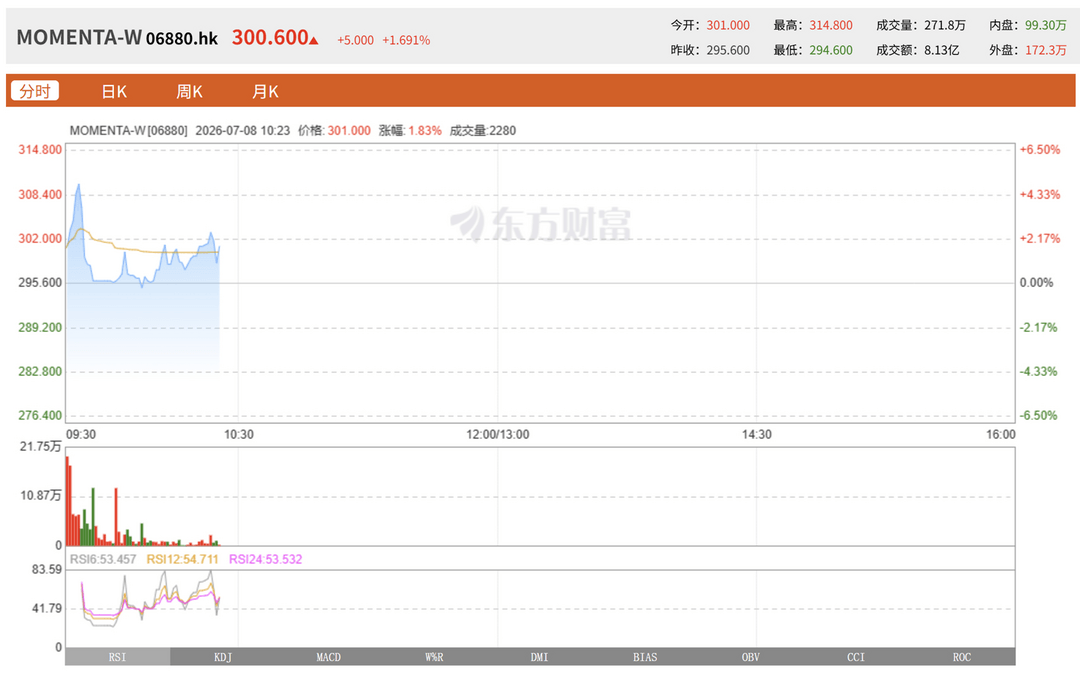1080x673 pixels.
Task: Click the 外盘 value 172.3万
Action: [1046, 50]
